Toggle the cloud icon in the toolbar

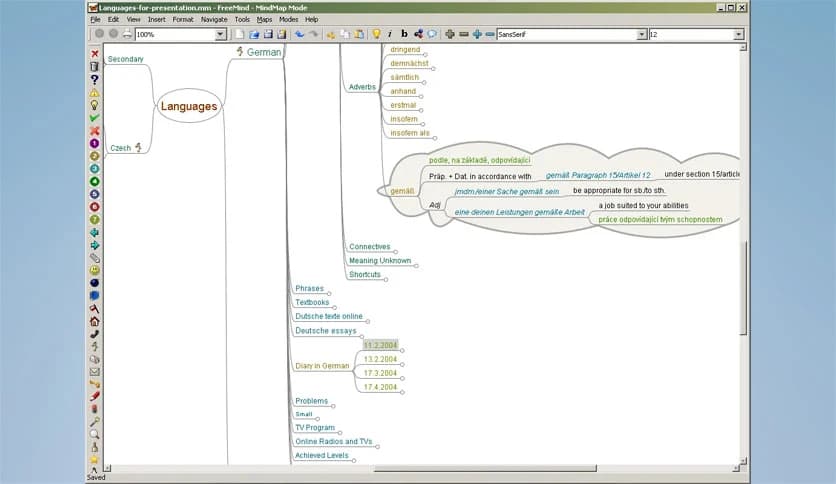(432, 34)
